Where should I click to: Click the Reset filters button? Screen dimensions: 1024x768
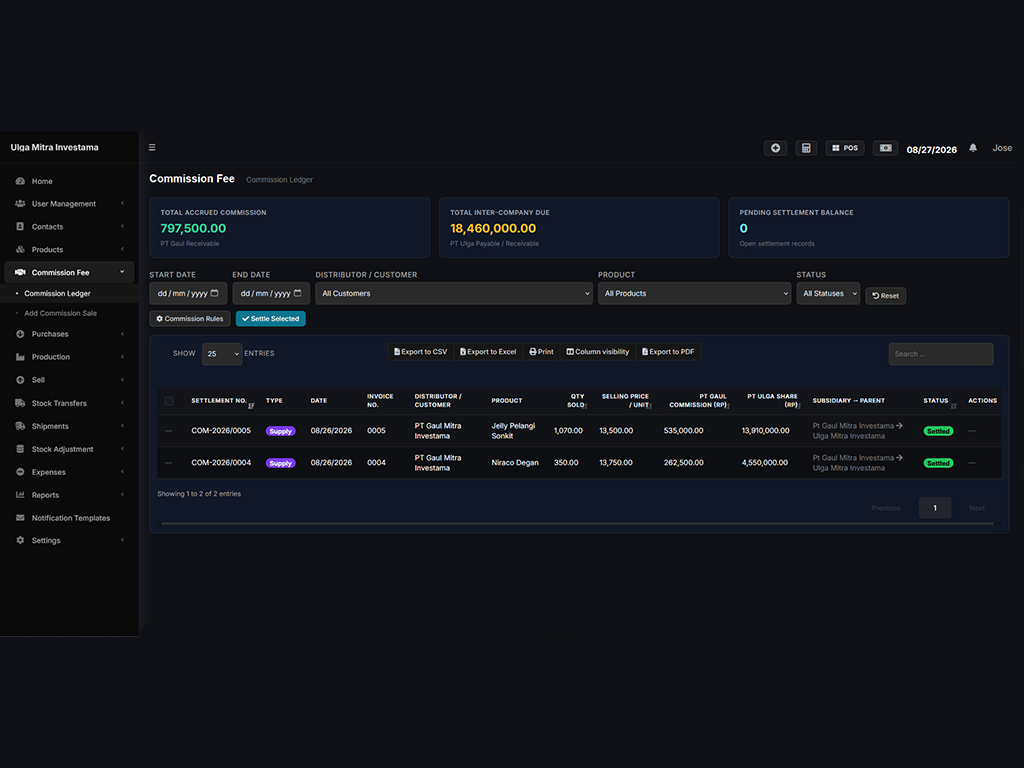coord(886,295)
